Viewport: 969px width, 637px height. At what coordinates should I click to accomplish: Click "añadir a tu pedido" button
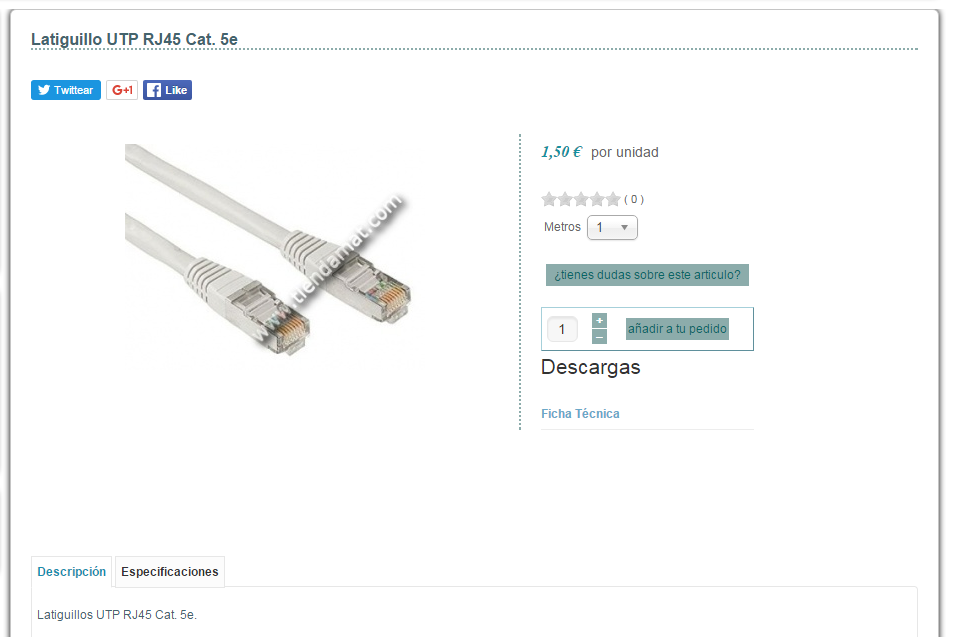(x=677, y=329)
